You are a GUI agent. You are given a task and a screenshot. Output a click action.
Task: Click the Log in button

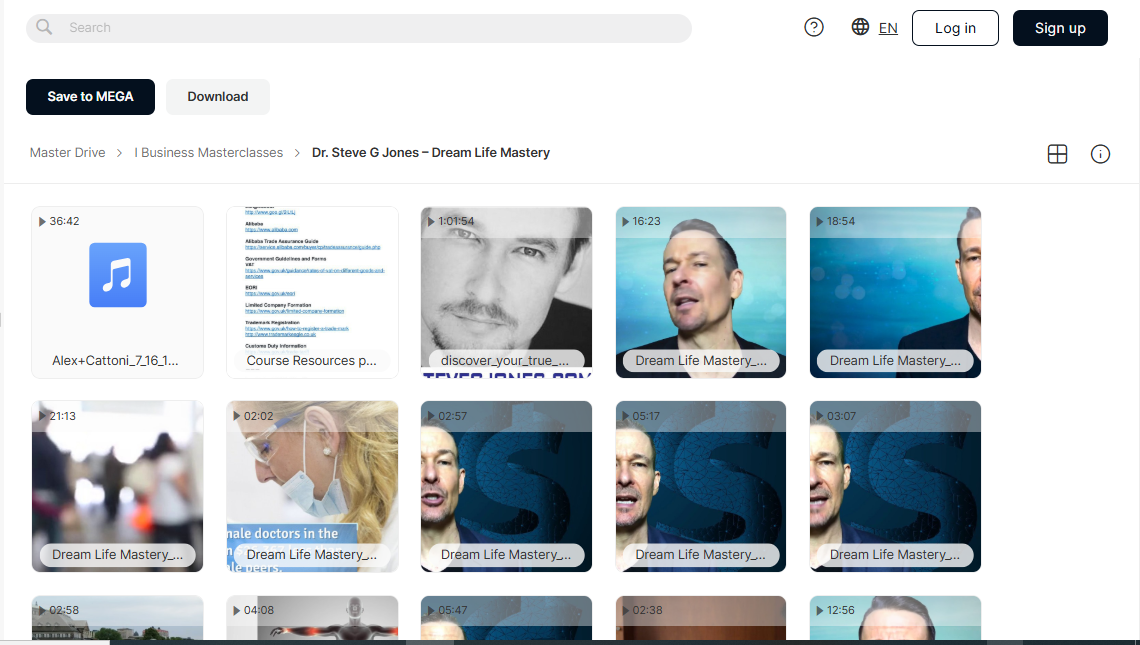(x=955, y=28)
